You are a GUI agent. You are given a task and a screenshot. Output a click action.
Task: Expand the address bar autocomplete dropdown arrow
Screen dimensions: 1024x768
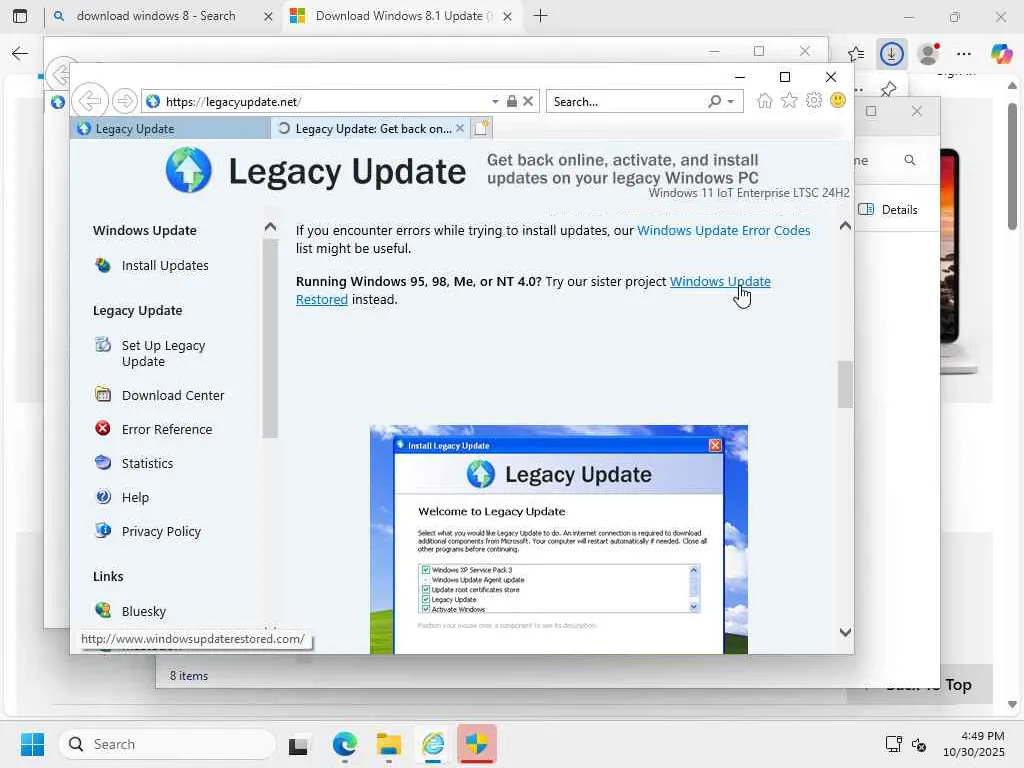(495, 102)
